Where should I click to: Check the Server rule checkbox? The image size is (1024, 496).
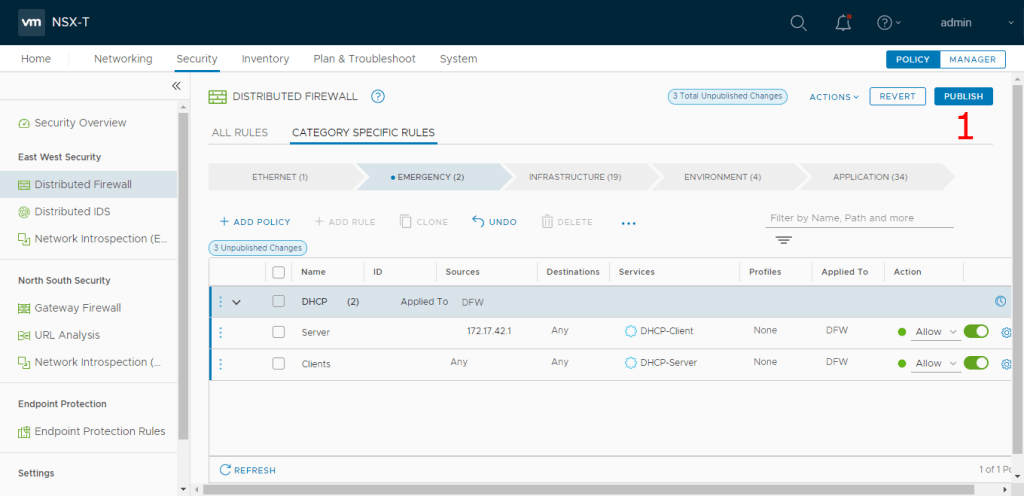(x=279, y=332)
